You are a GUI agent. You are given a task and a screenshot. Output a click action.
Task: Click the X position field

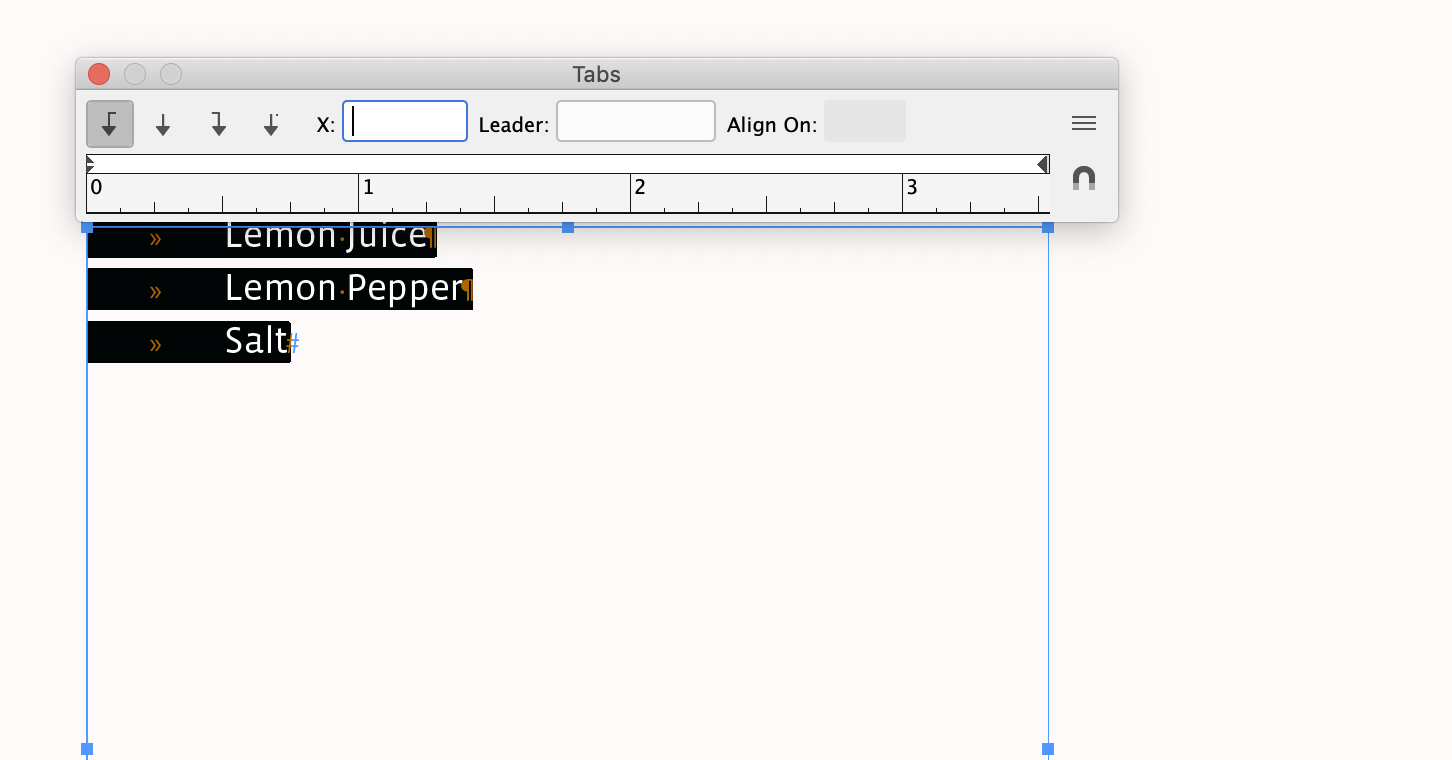[404, 121]
